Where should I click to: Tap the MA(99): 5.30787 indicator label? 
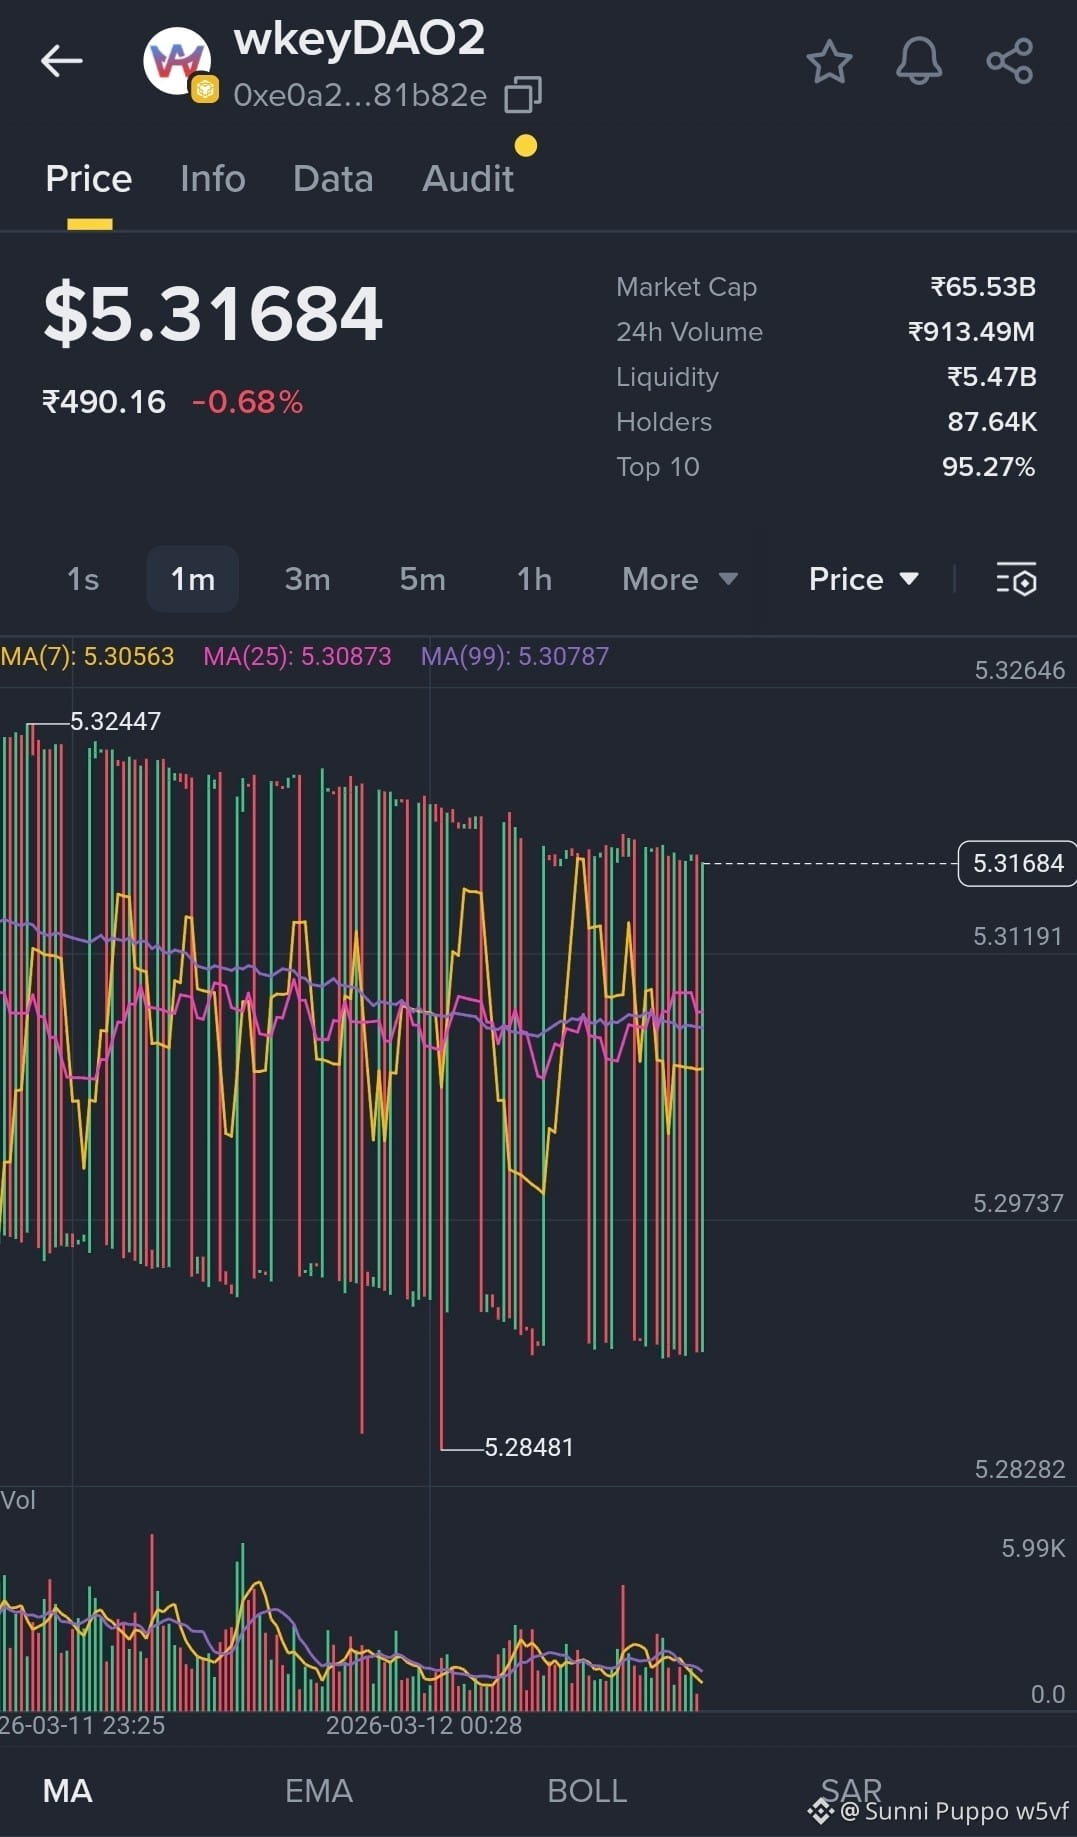pos(514,656)
